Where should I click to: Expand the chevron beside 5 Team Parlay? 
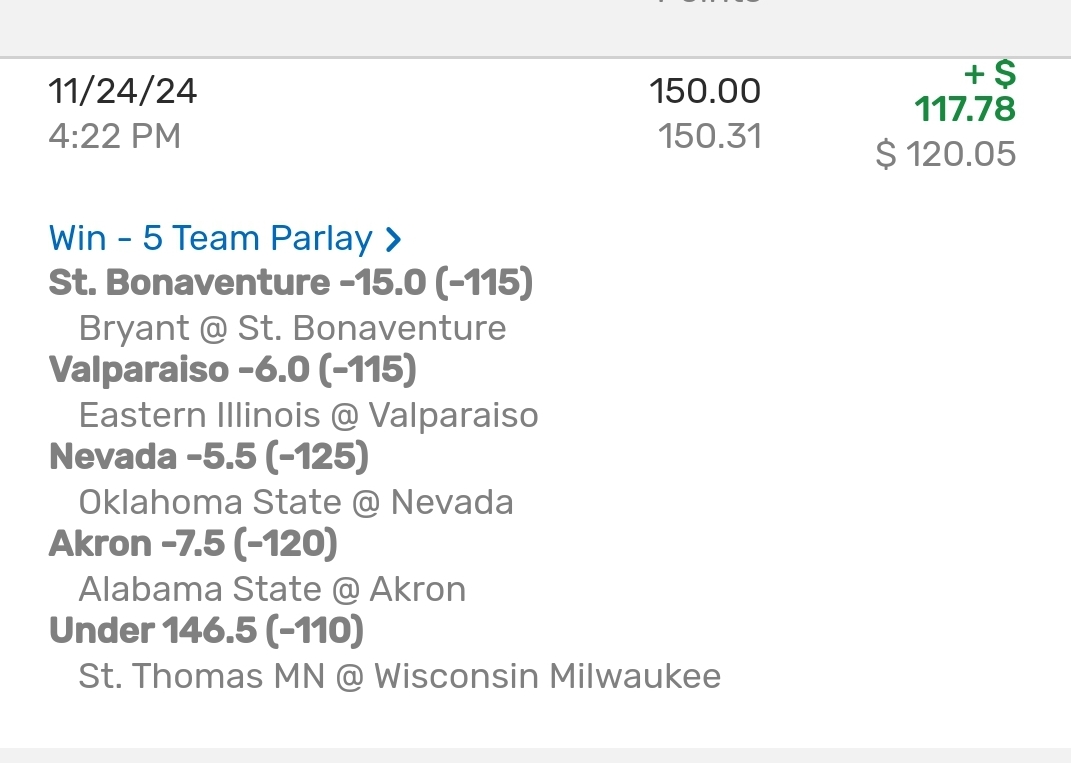[393, 239]
